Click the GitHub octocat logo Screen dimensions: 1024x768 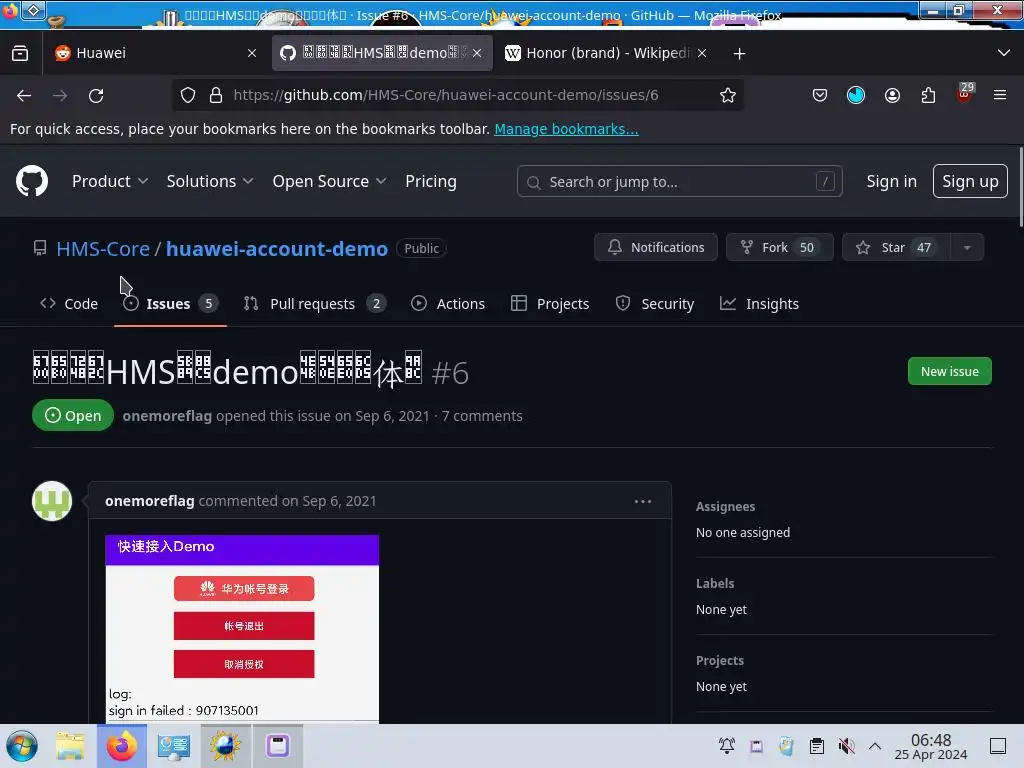[32, 181]
